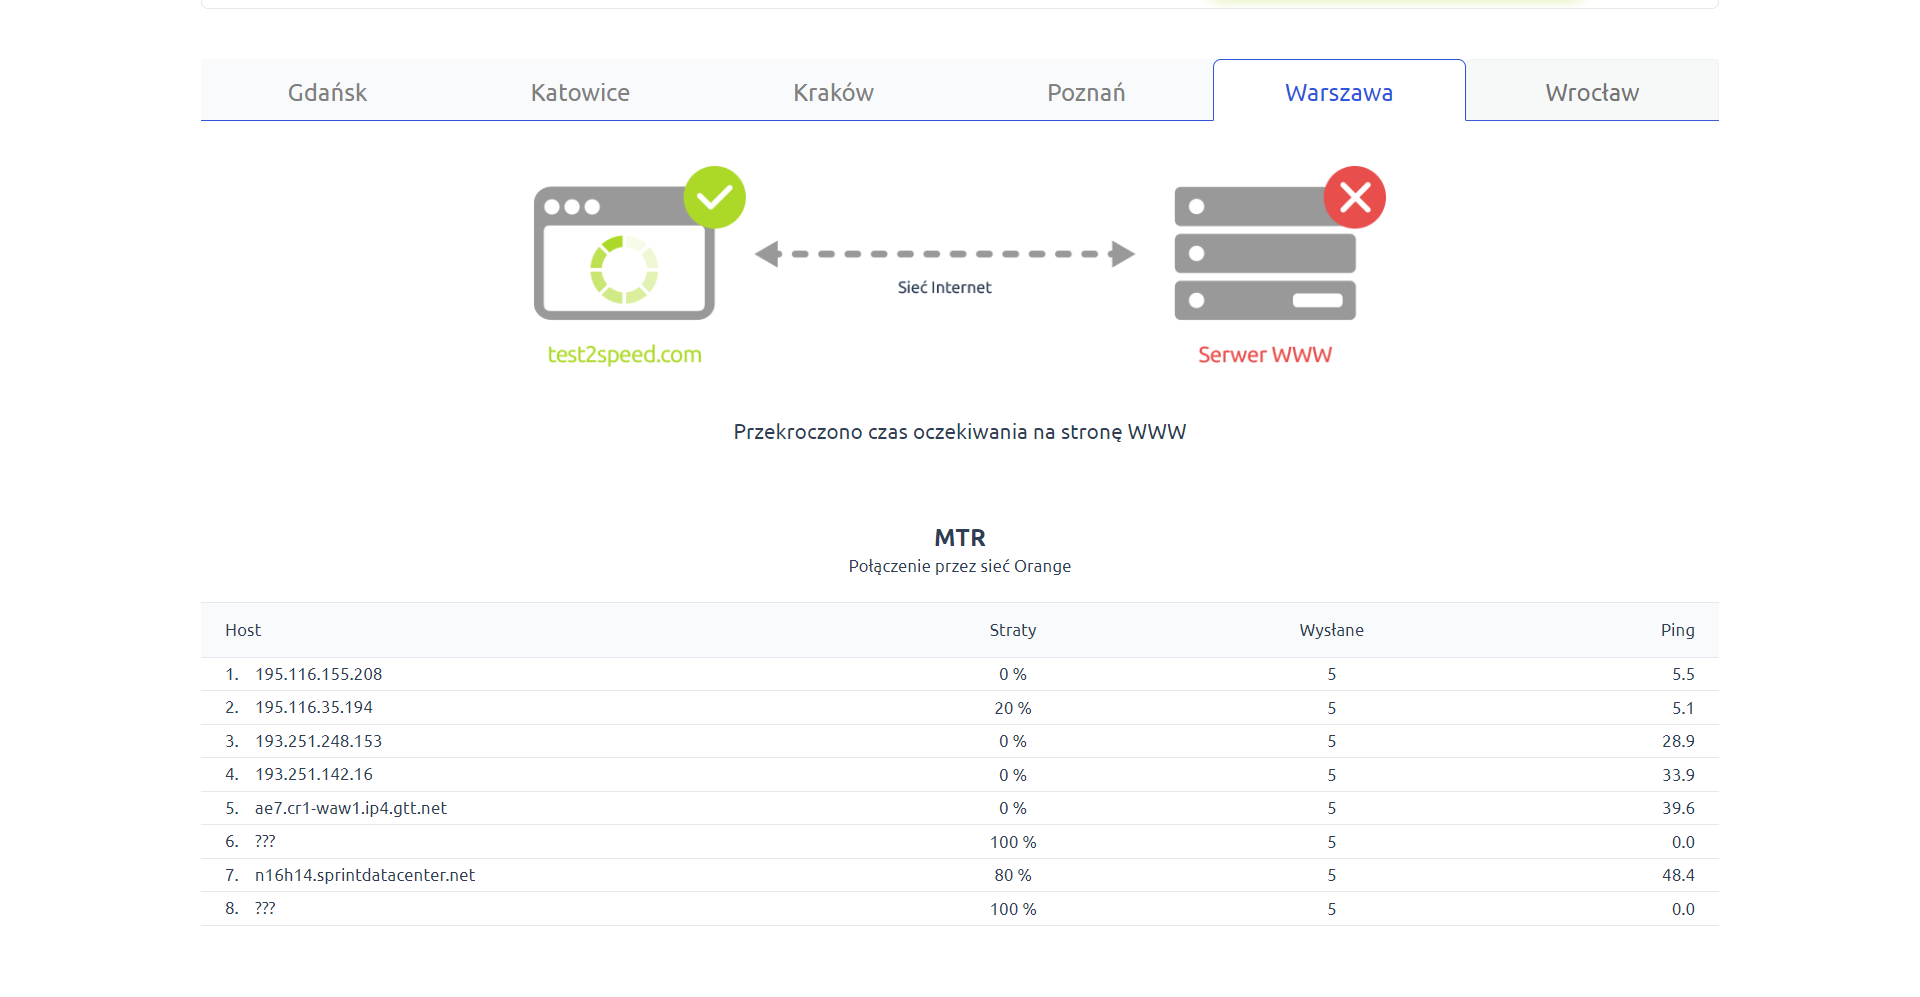Click the gray server stack icon
This screenshot has height=997, width=1920.
[1264, 265]
